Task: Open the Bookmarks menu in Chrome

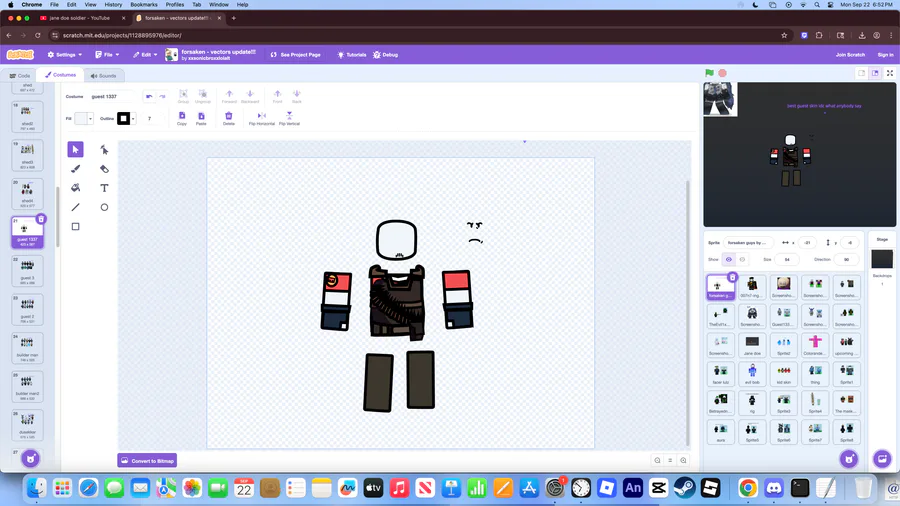Action: point(143,5)
